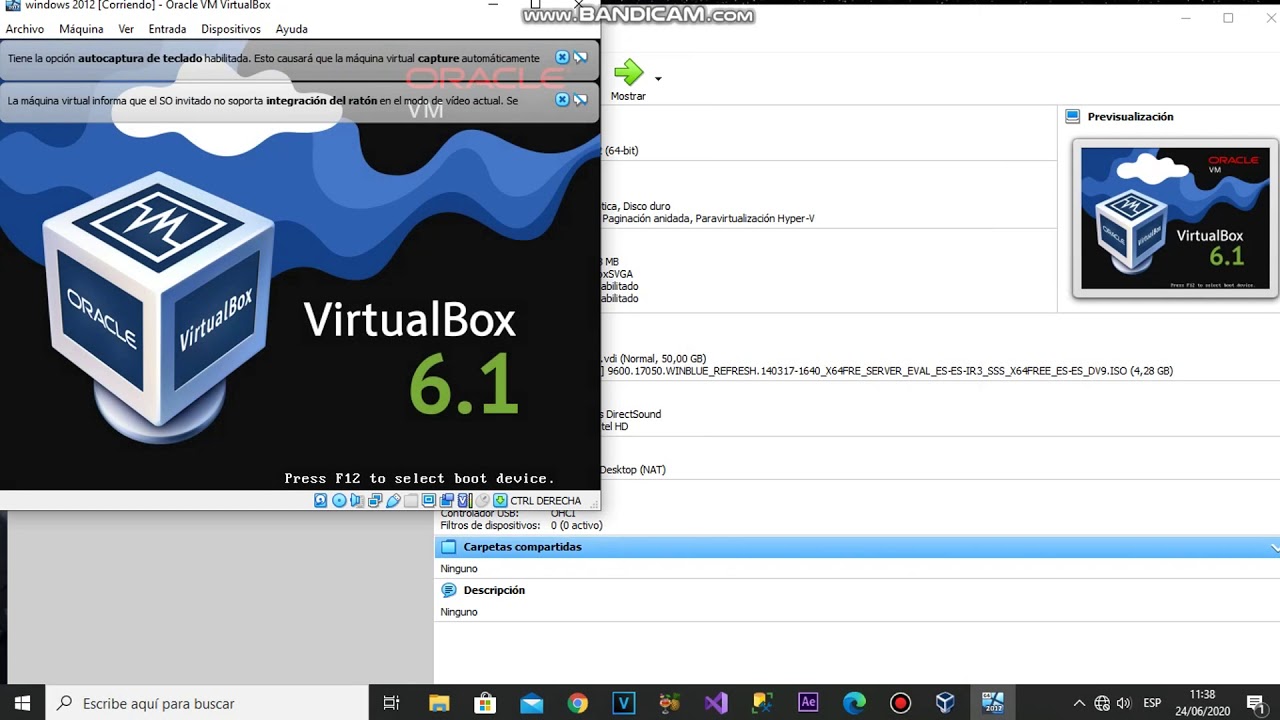Switch to the running windows 2012 VM taskbar icon
This screenshot has width=1280, height=720.
tap(993, 703)
